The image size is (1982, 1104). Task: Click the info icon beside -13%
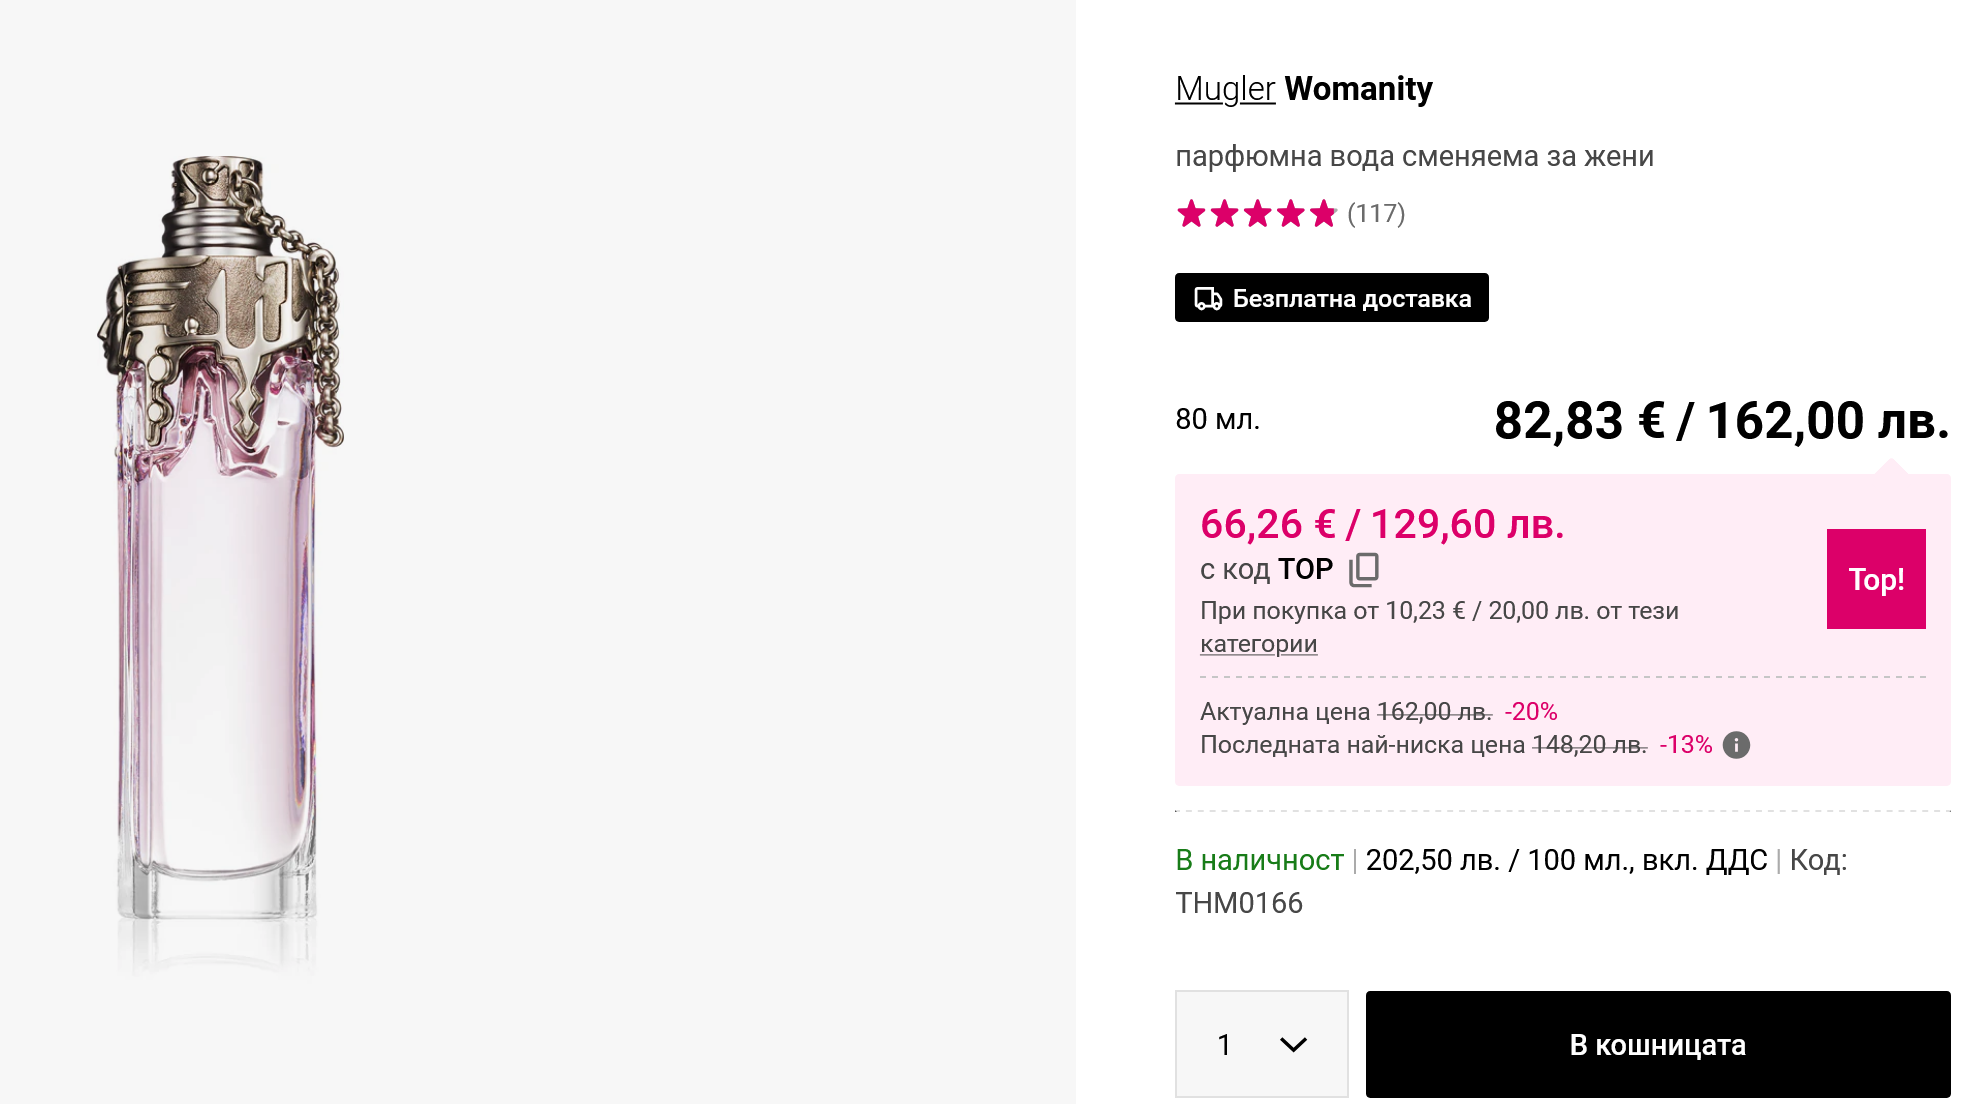tap(1737, 745)
